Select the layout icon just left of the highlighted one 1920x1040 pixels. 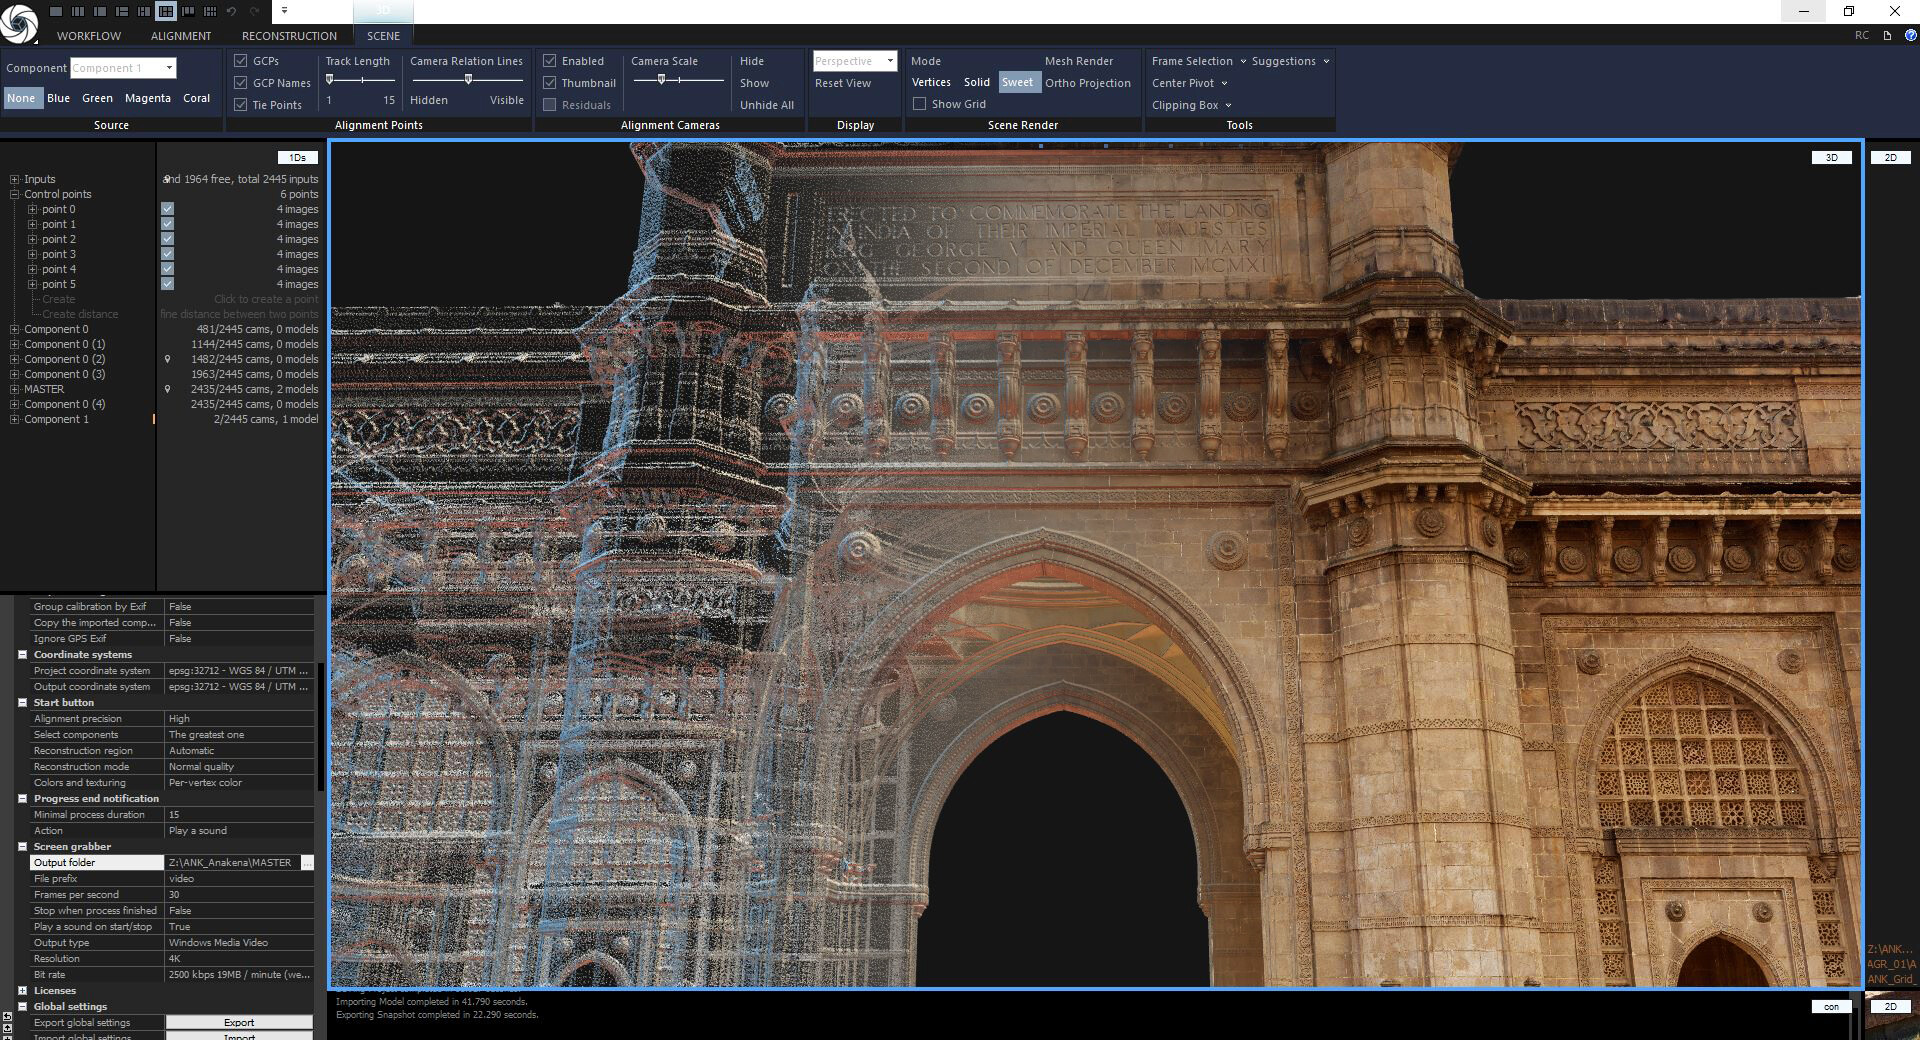pos(144,11)
